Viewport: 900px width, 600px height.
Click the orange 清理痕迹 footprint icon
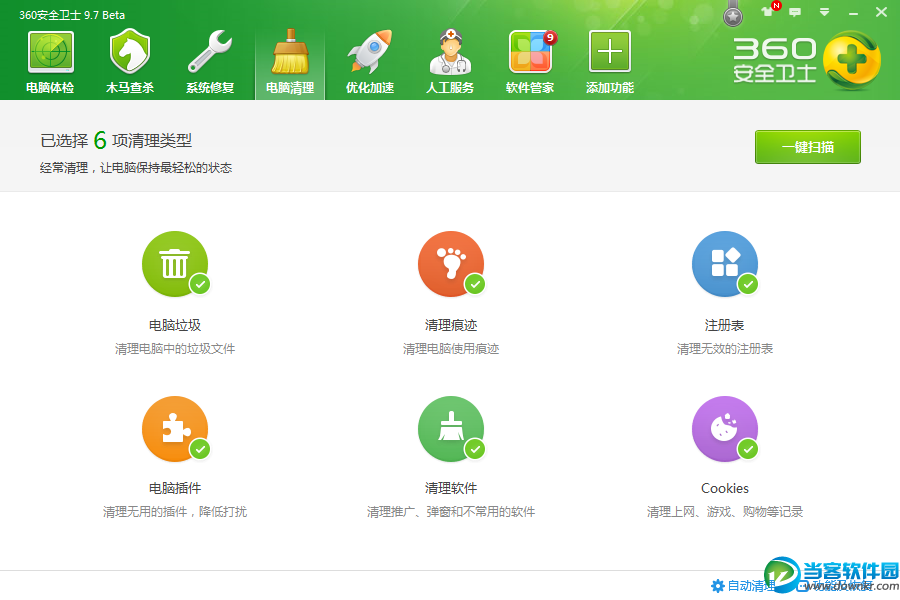451,264
